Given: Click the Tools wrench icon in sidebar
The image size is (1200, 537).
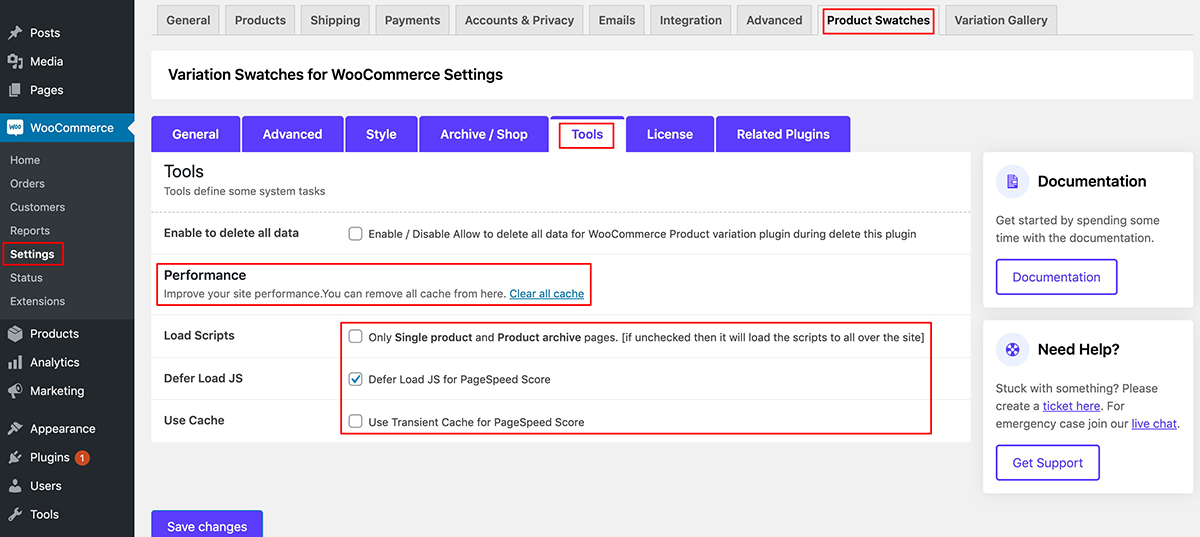Looking at the screenshot, I should 15,515.
